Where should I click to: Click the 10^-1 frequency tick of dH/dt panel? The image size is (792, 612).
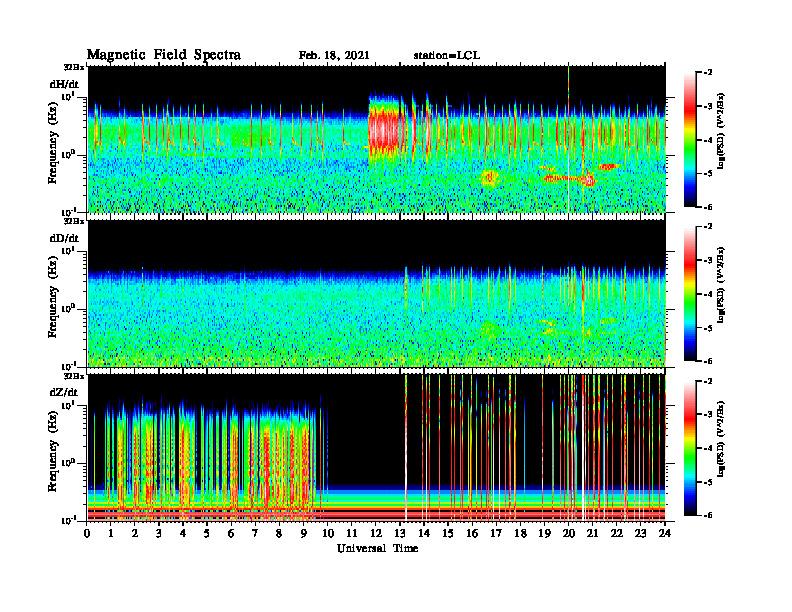click(x=68, y=211)
